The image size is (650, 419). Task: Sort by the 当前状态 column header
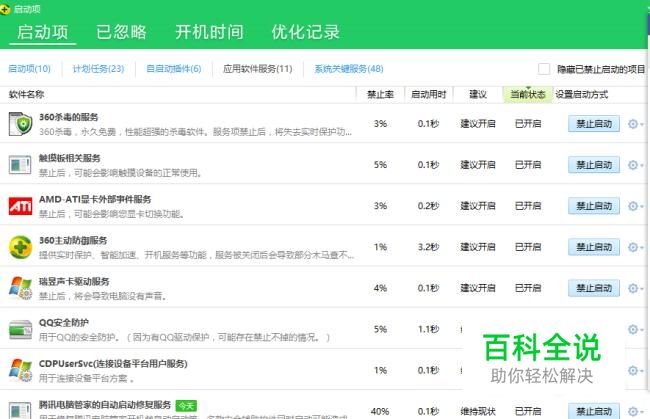[x=528, y=94]
